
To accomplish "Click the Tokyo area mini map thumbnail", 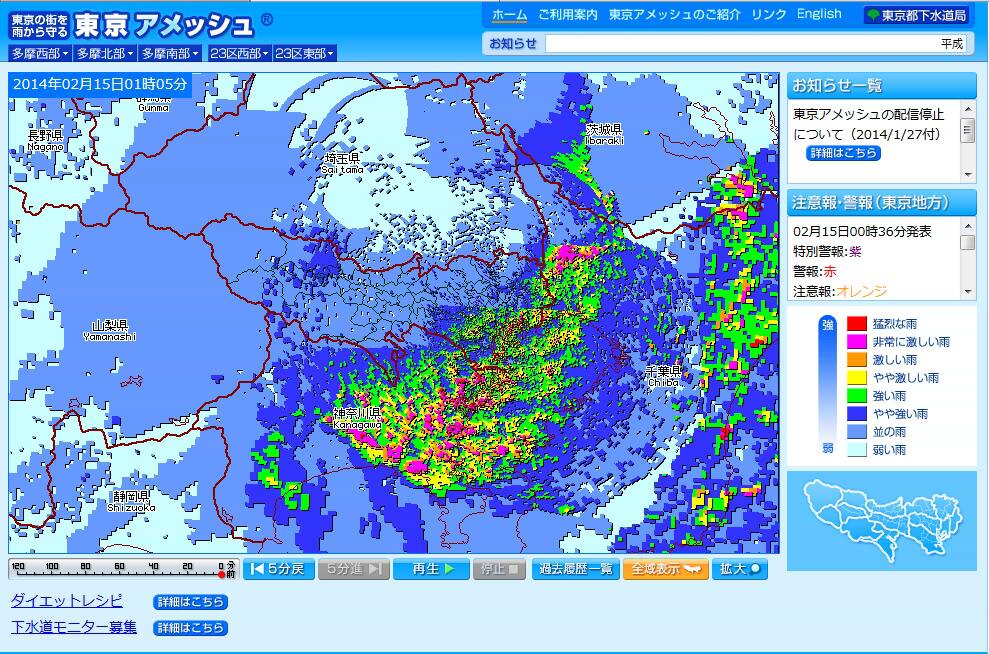I will click(x=882, y=521).
